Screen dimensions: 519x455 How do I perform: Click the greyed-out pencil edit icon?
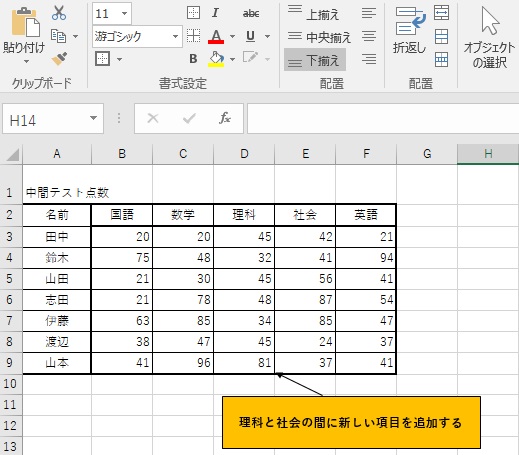point(250,58)
